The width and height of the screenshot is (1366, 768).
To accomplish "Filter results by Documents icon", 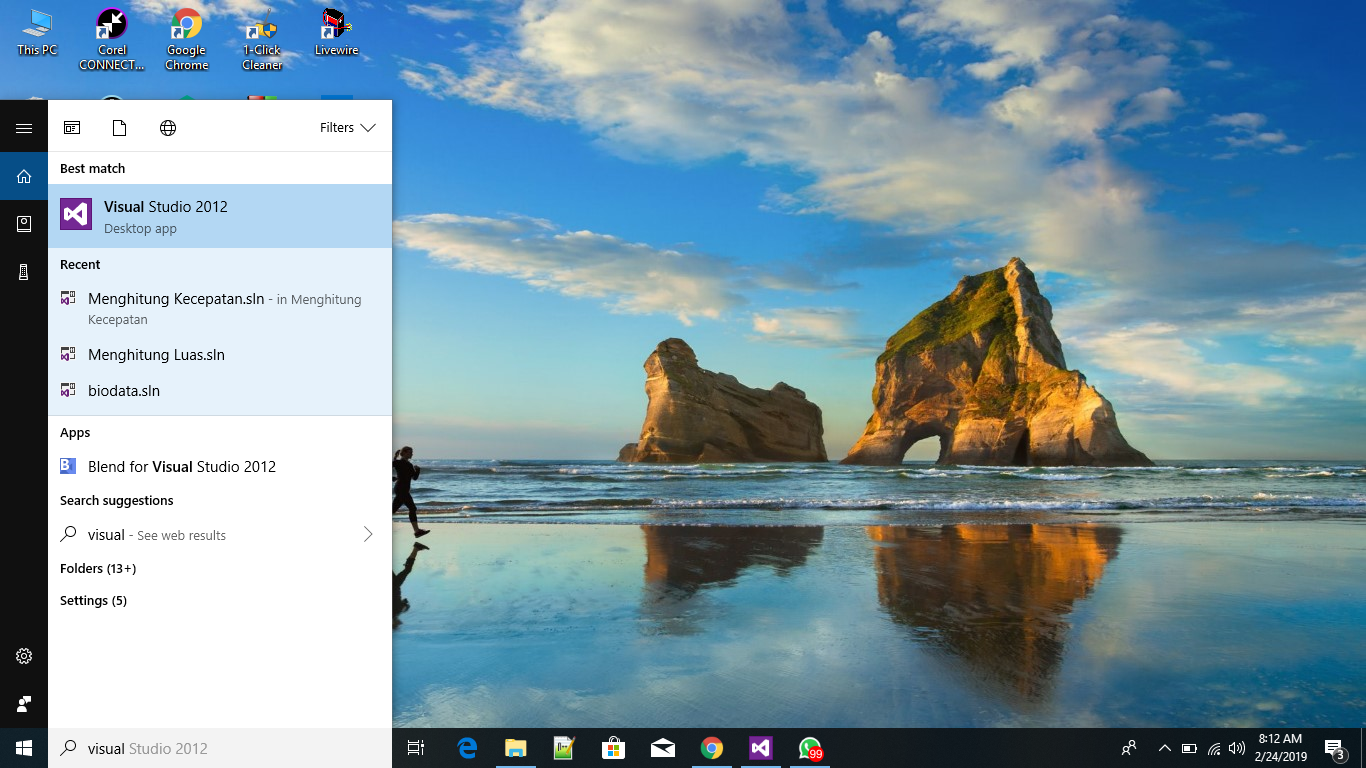I will click(120, 128).
